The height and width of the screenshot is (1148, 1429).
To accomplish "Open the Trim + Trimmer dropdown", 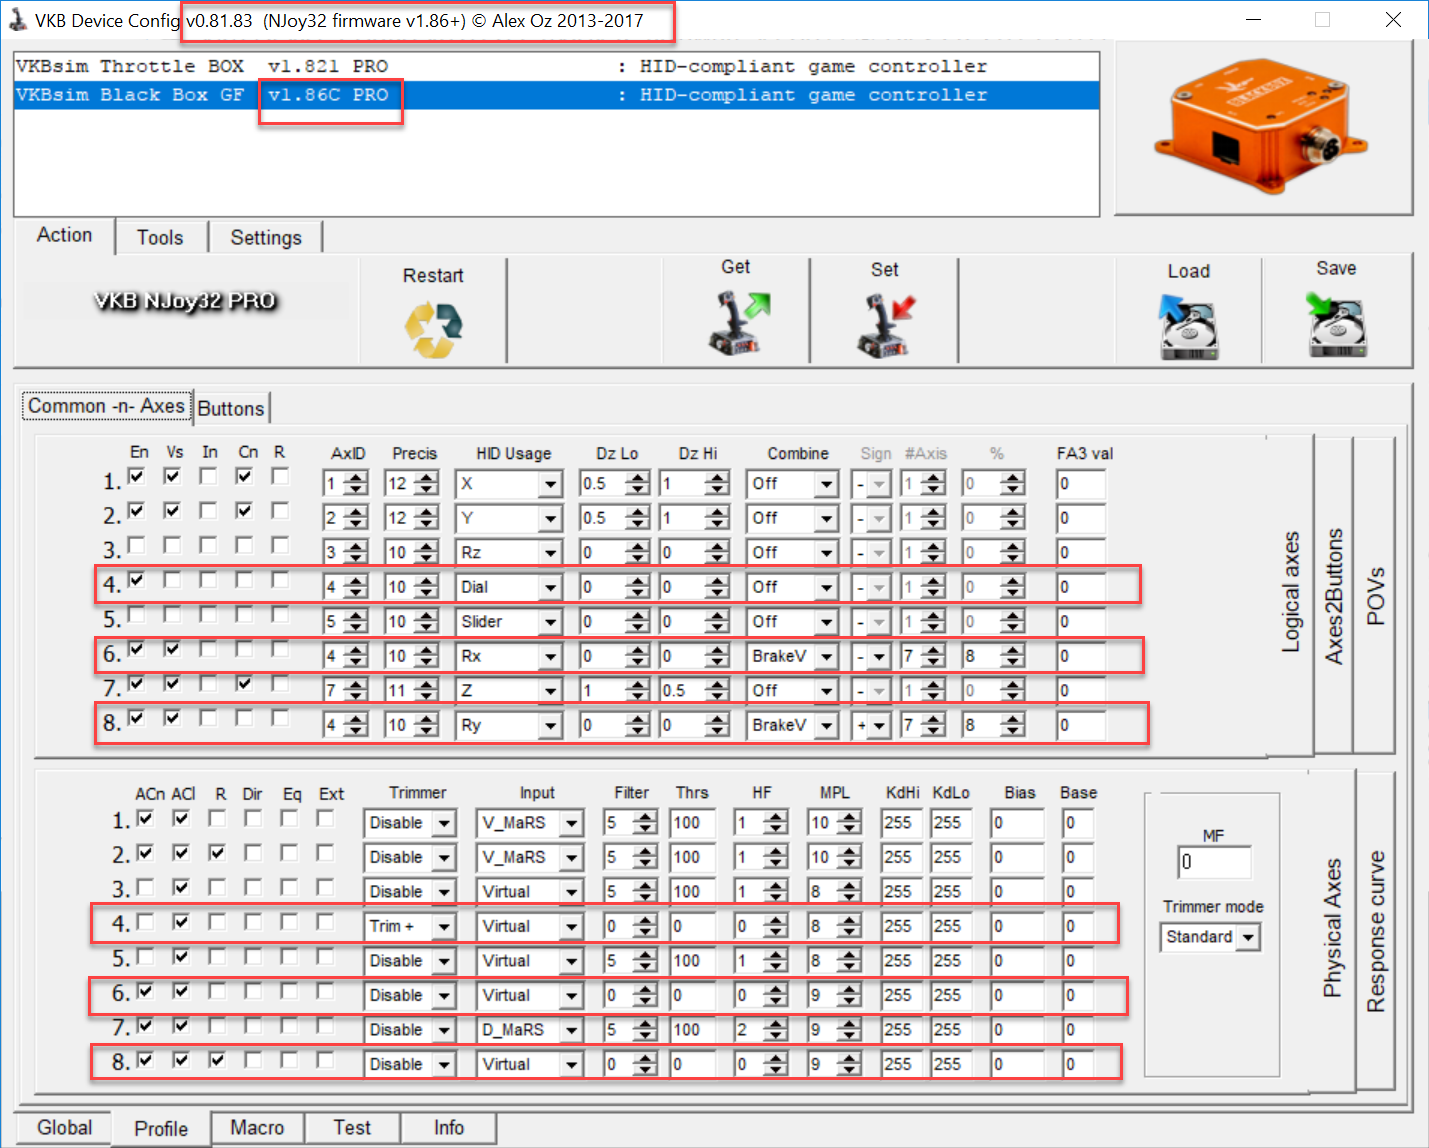I will tap(444, 927).
